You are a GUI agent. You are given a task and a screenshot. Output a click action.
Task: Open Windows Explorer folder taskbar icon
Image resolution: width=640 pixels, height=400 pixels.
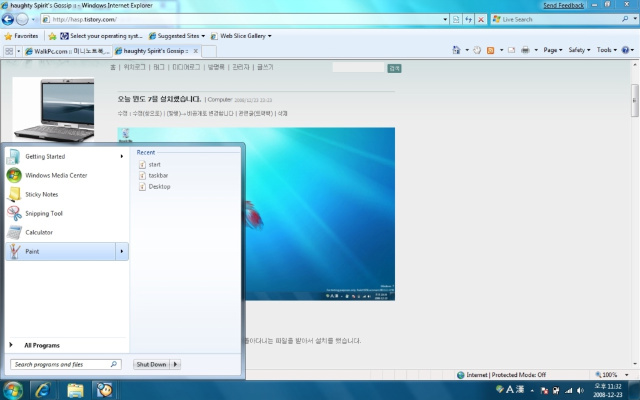[x=75, y=390]
